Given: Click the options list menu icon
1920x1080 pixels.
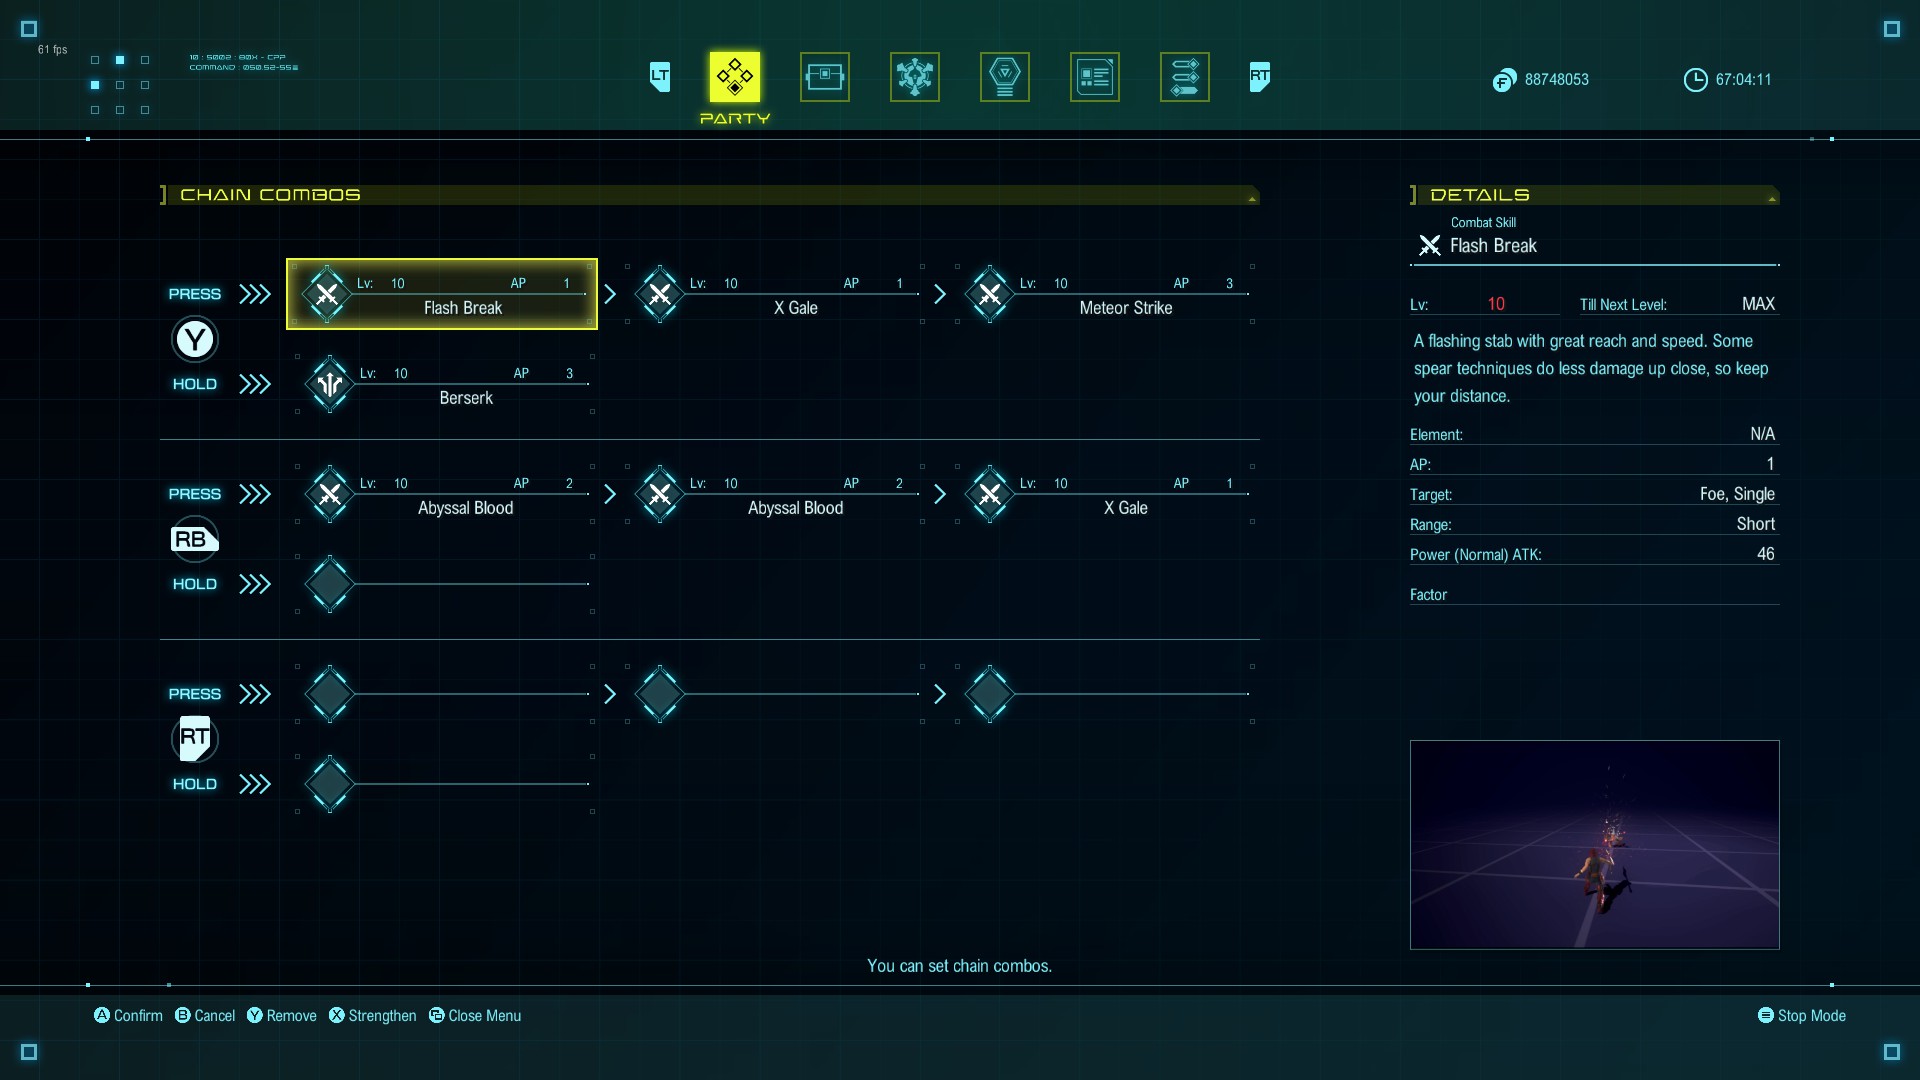Looking at the screenshot, I should point(1184,77).
